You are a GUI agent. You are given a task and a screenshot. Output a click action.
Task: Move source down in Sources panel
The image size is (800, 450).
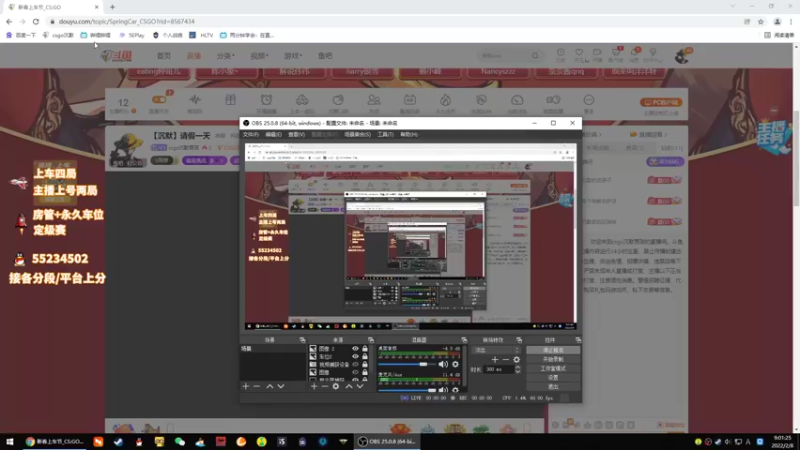[x=360, y=387]
